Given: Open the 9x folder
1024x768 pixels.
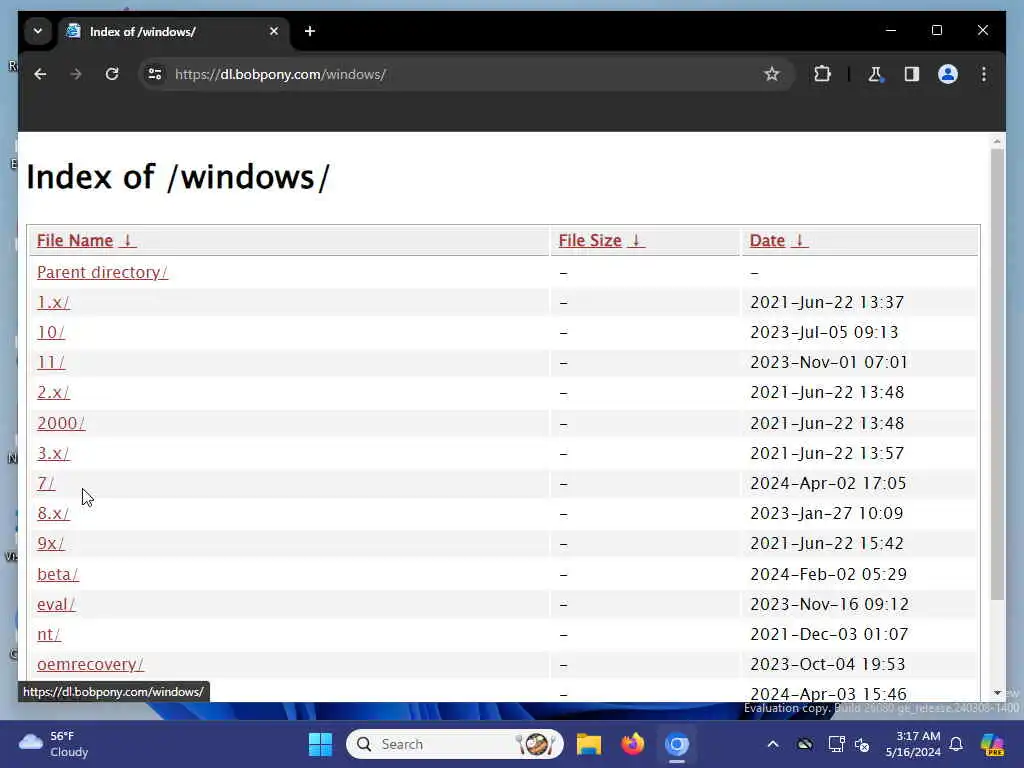Looking at the screenshot, I should [x=50, y=543].
